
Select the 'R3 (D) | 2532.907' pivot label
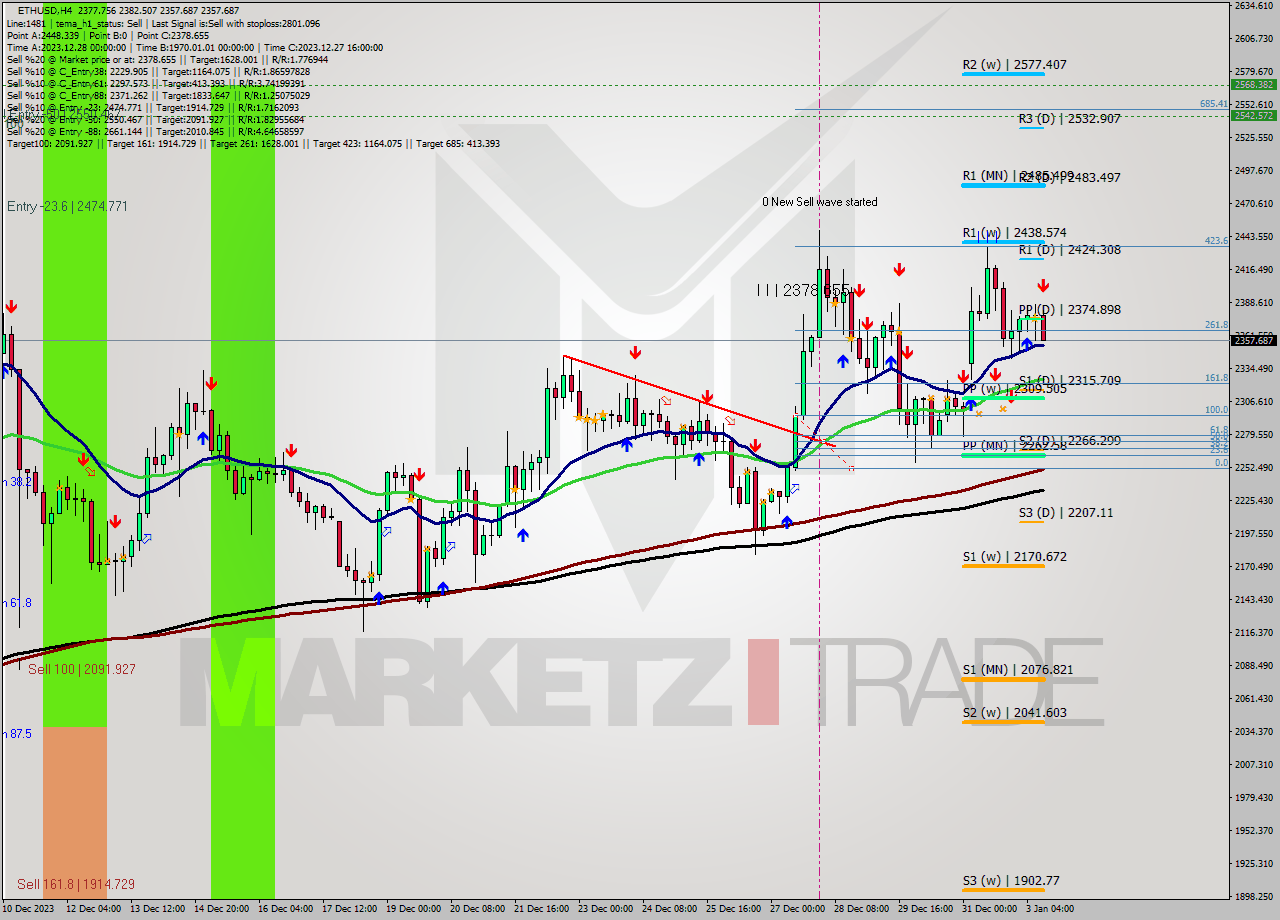pyautogui.click(x=1069, y=119)
